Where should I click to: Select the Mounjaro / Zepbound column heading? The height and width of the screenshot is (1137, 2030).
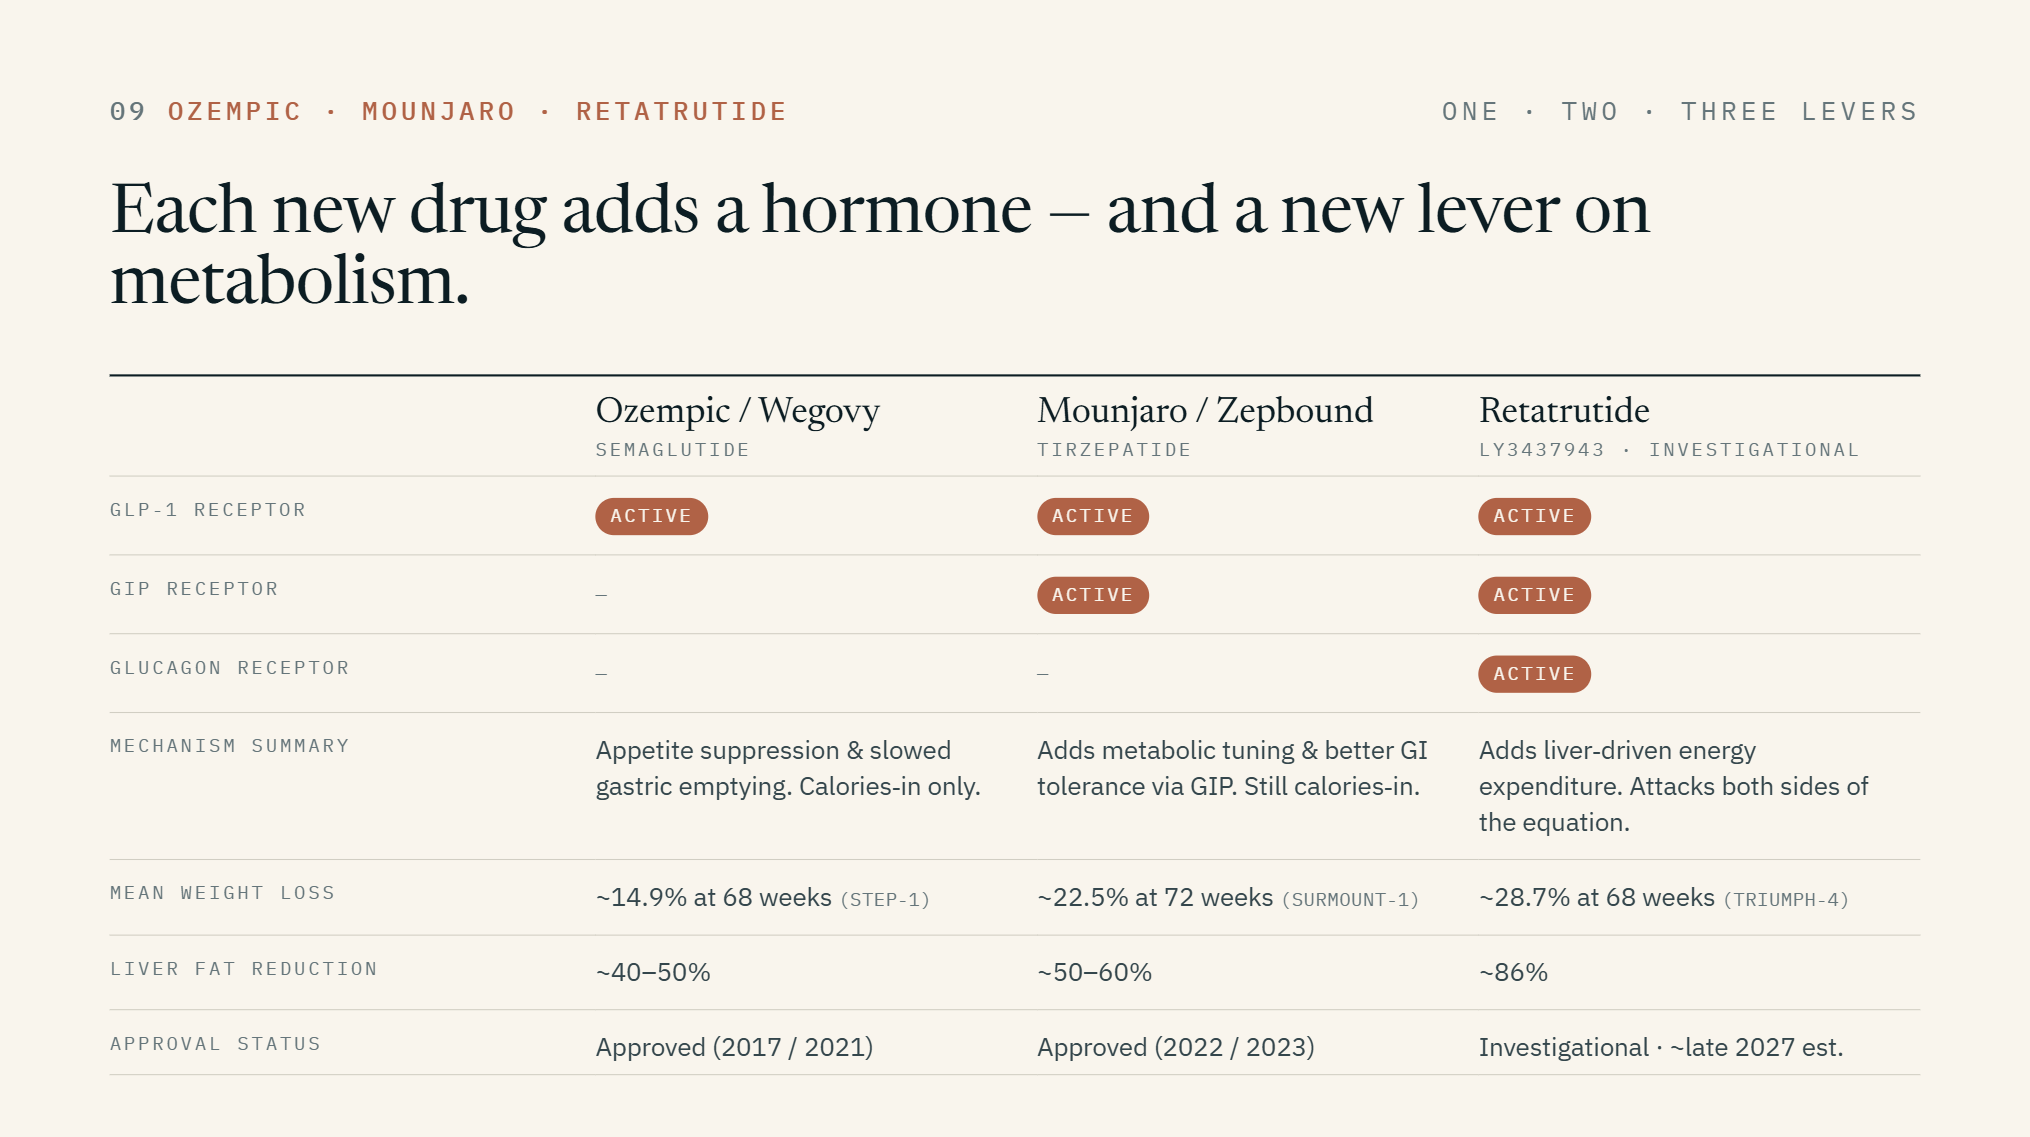click(x=1205, y=411)
